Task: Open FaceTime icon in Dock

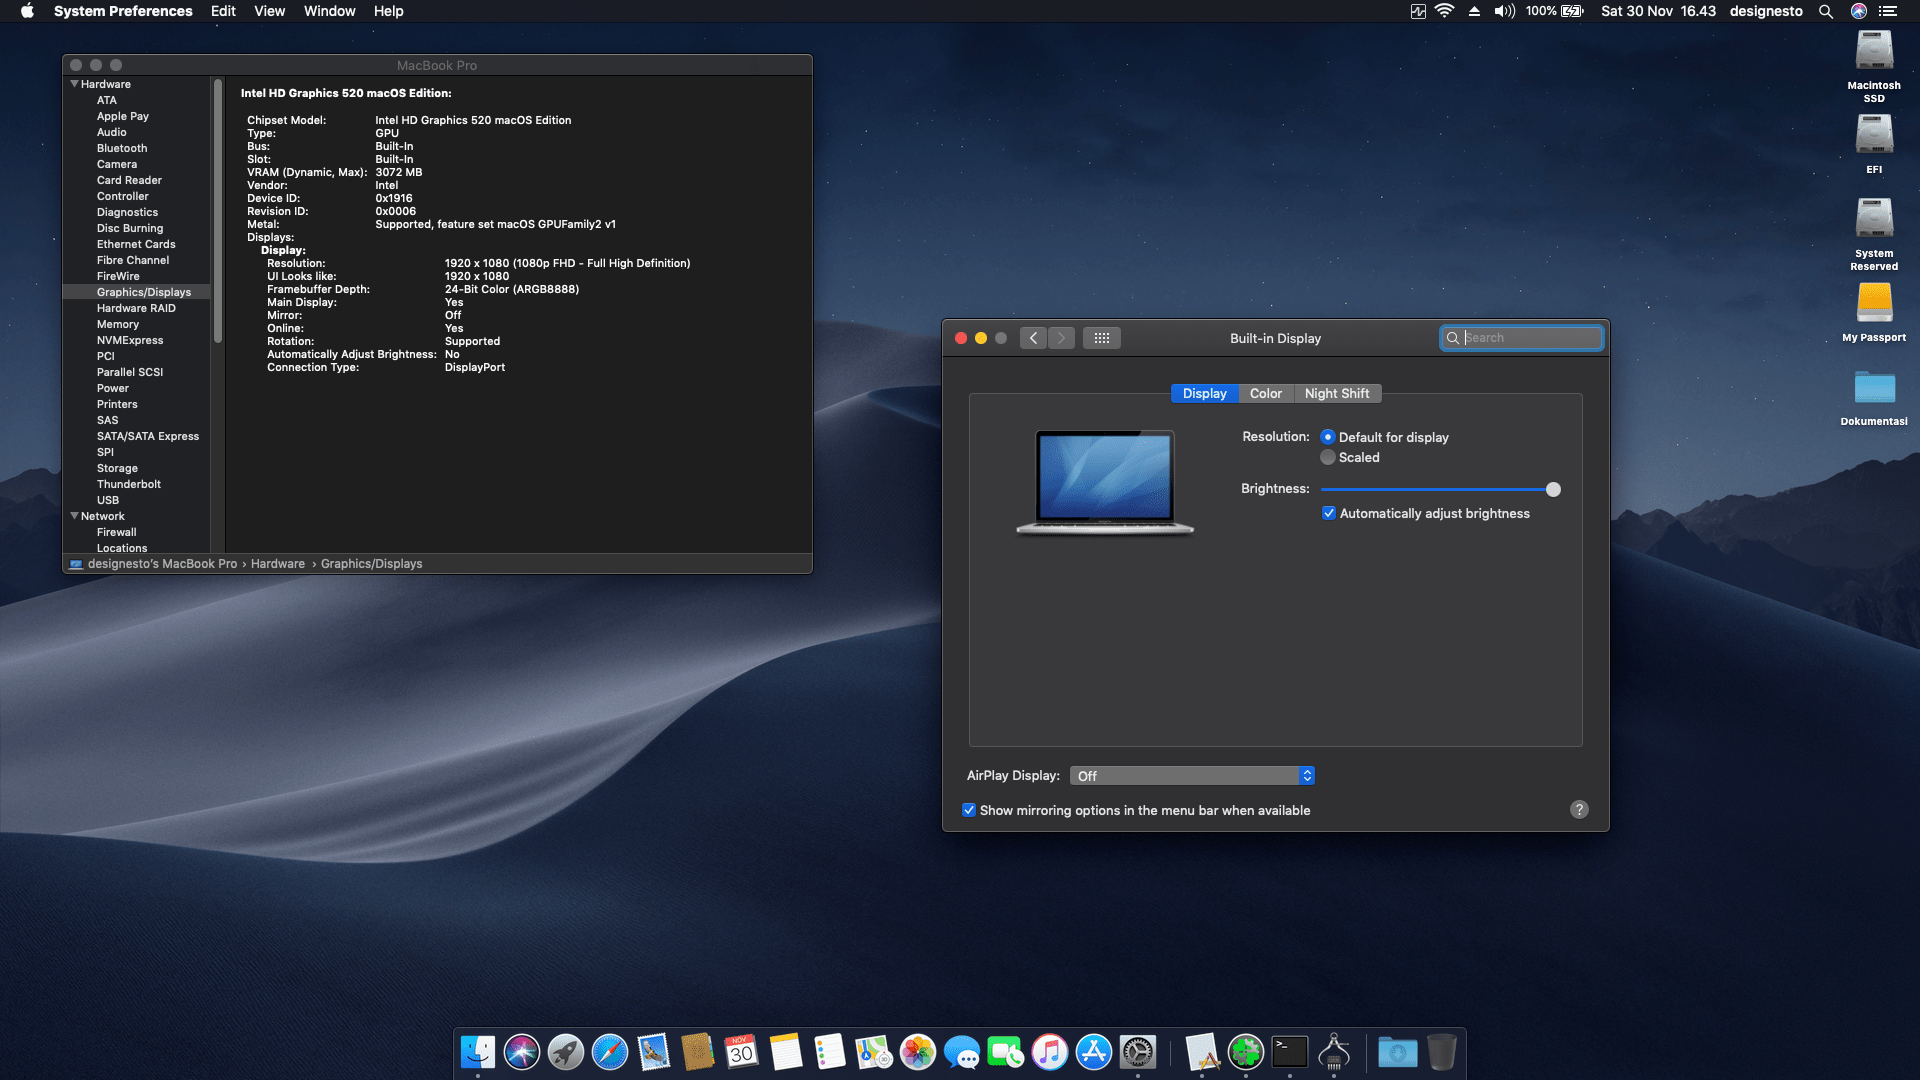Action: (1006, 1052)
